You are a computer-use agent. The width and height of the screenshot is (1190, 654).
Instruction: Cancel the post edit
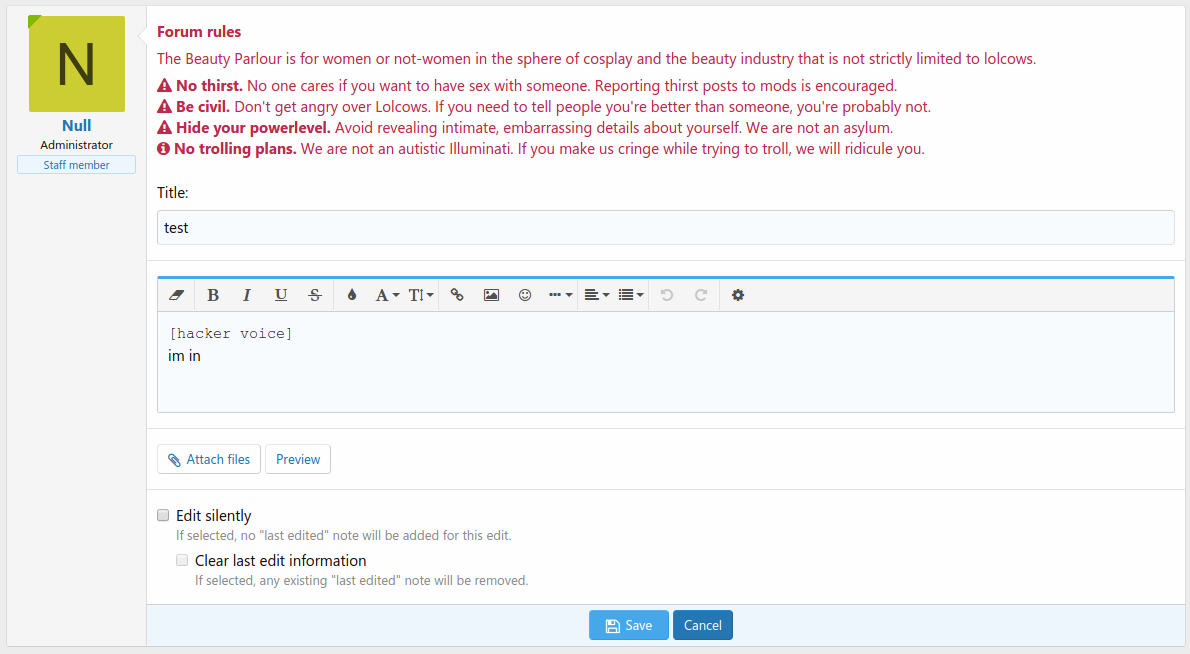click(703, 625)
